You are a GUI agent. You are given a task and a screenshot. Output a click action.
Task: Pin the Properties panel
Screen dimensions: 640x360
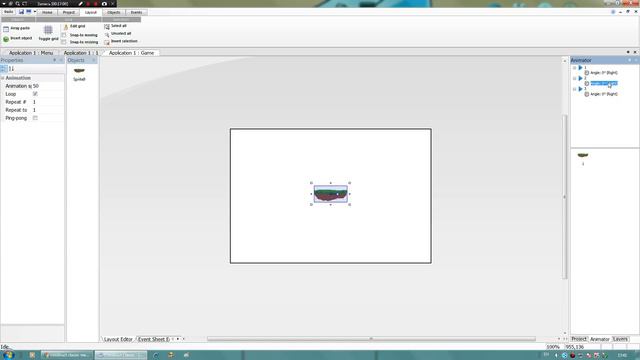pyautogui.click(x=55, y=60)
